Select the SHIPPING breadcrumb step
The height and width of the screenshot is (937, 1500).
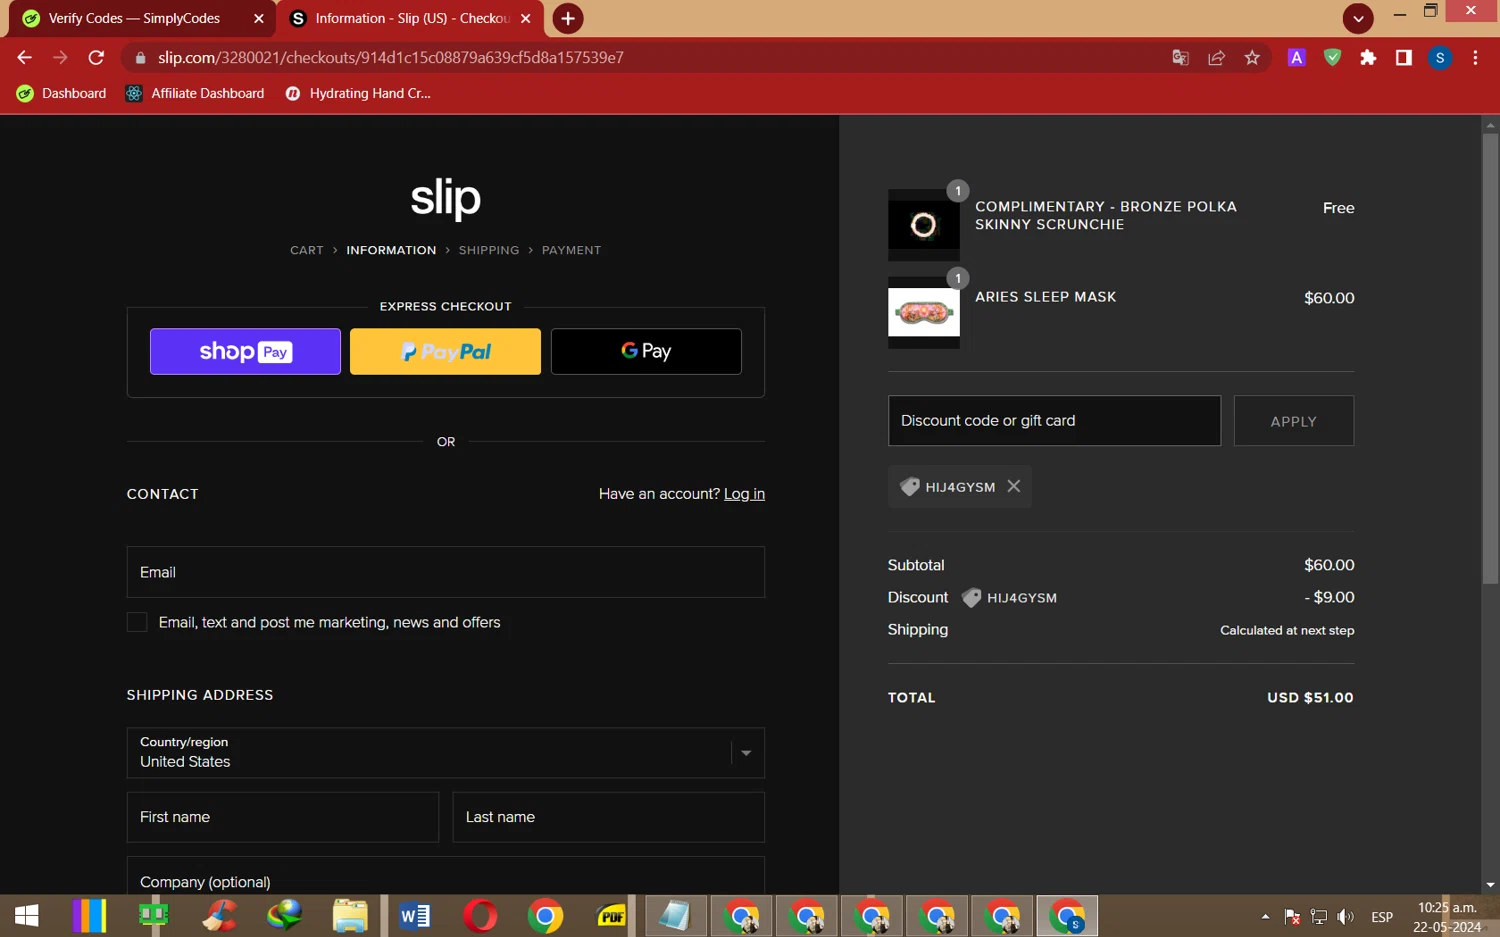(x=489, y=250)
